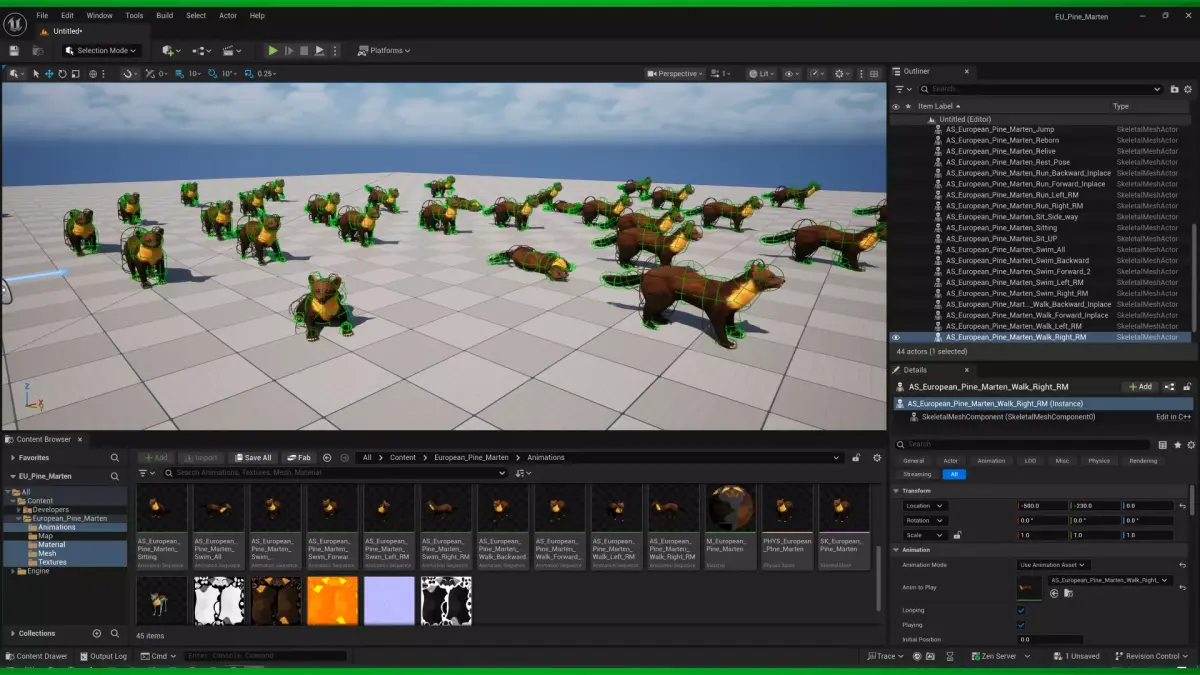Select the Animations folder in content tree
Viewport: 1200px width, 675px height.
click(56, 527)
